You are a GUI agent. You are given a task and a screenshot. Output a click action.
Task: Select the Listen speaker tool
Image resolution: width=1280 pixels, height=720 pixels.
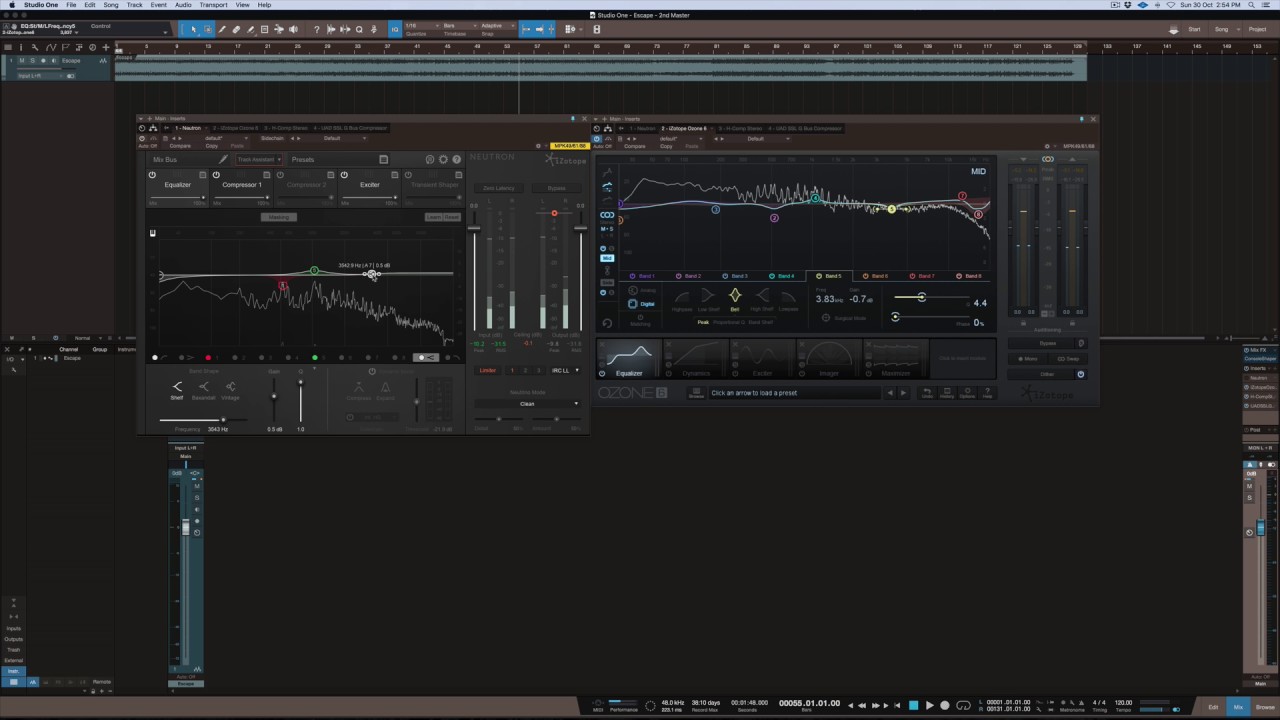click(293, 30)
